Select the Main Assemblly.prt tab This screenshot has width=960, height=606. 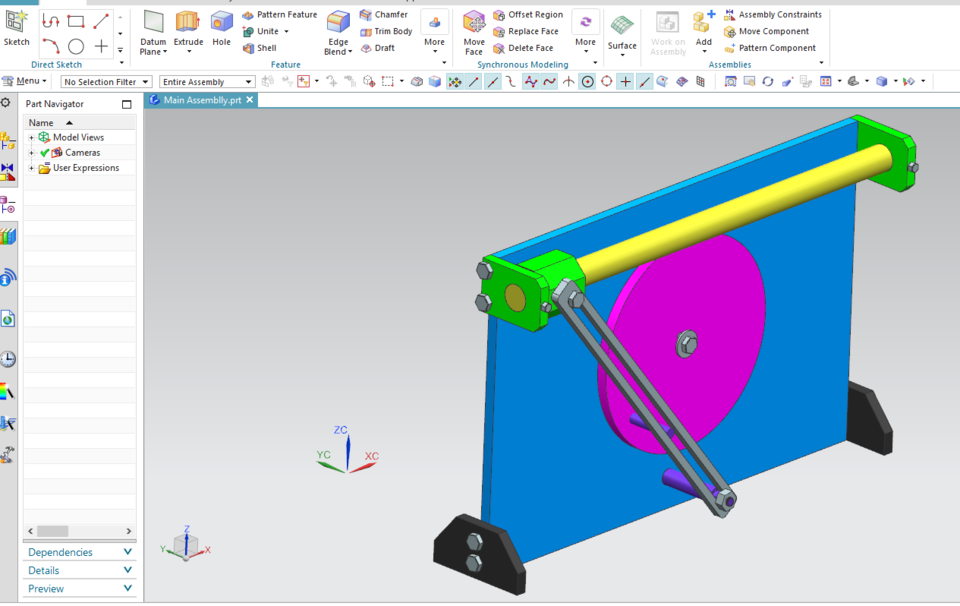click(x=200, y=100)
